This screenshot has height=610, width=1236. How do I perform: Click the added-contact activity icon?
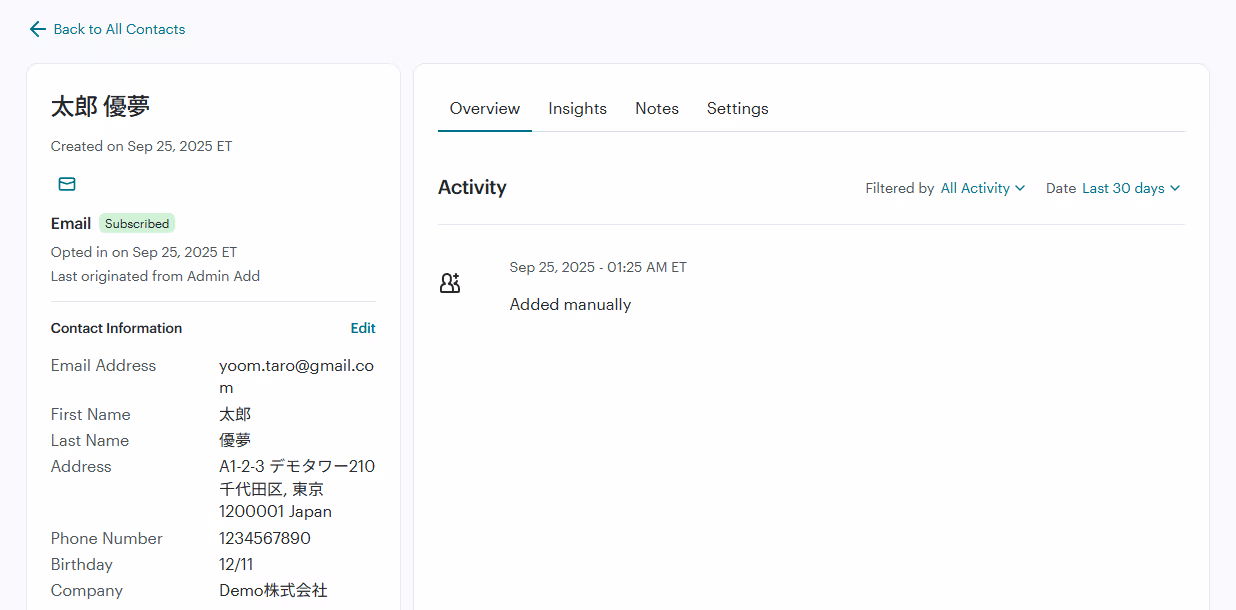click(450, 283)
